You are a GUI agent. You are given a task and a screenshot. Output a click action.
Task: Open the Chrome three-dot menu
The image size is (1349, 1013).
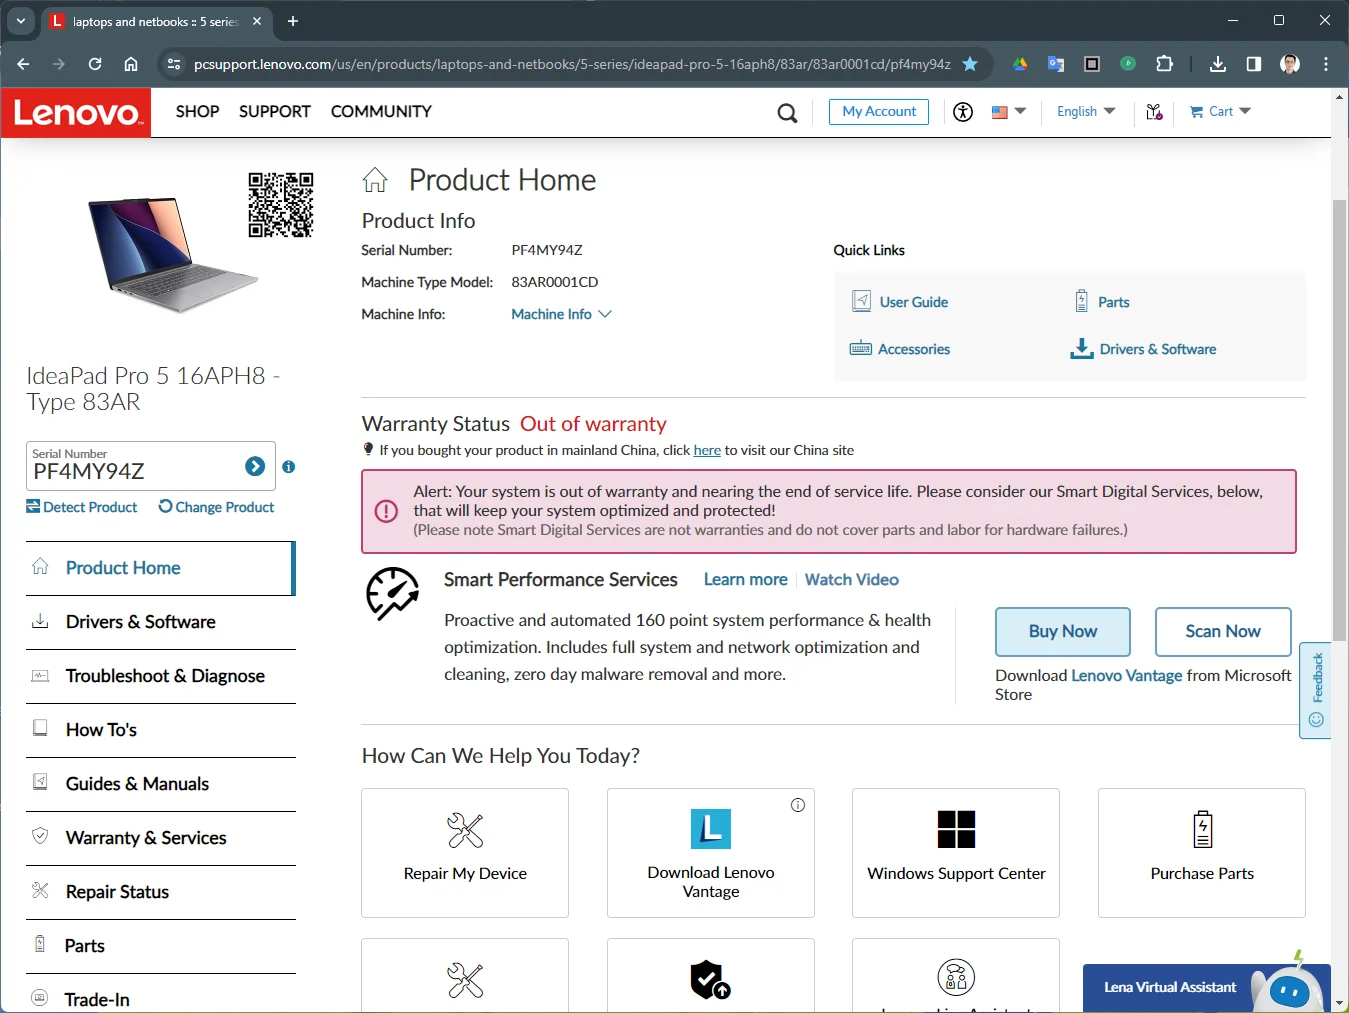[x=1326, y=64]
